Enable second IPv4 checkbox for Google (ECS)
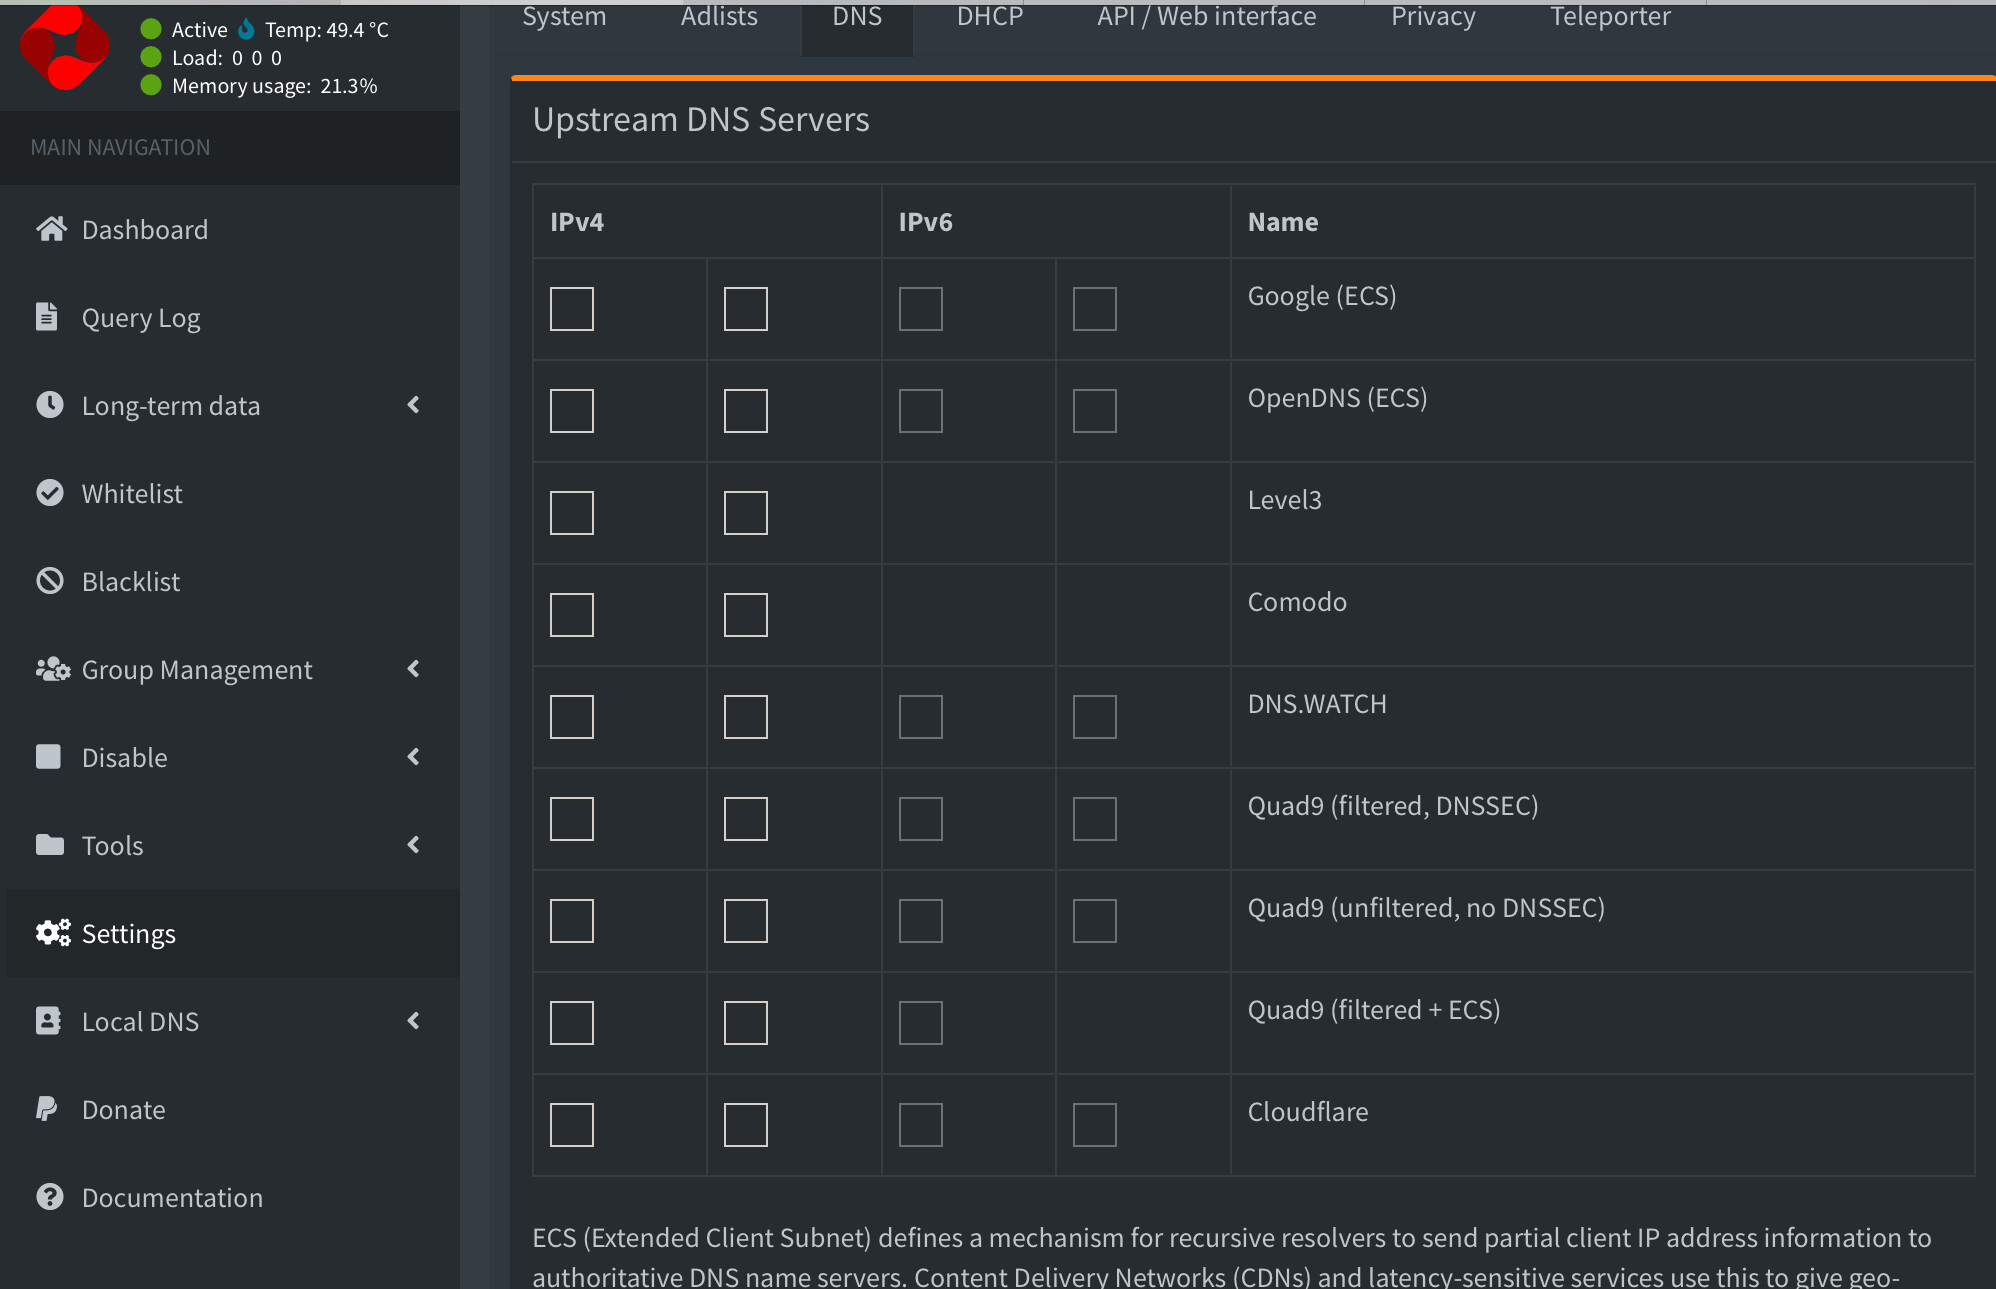 pyautogui.click(x=746, y=309)
